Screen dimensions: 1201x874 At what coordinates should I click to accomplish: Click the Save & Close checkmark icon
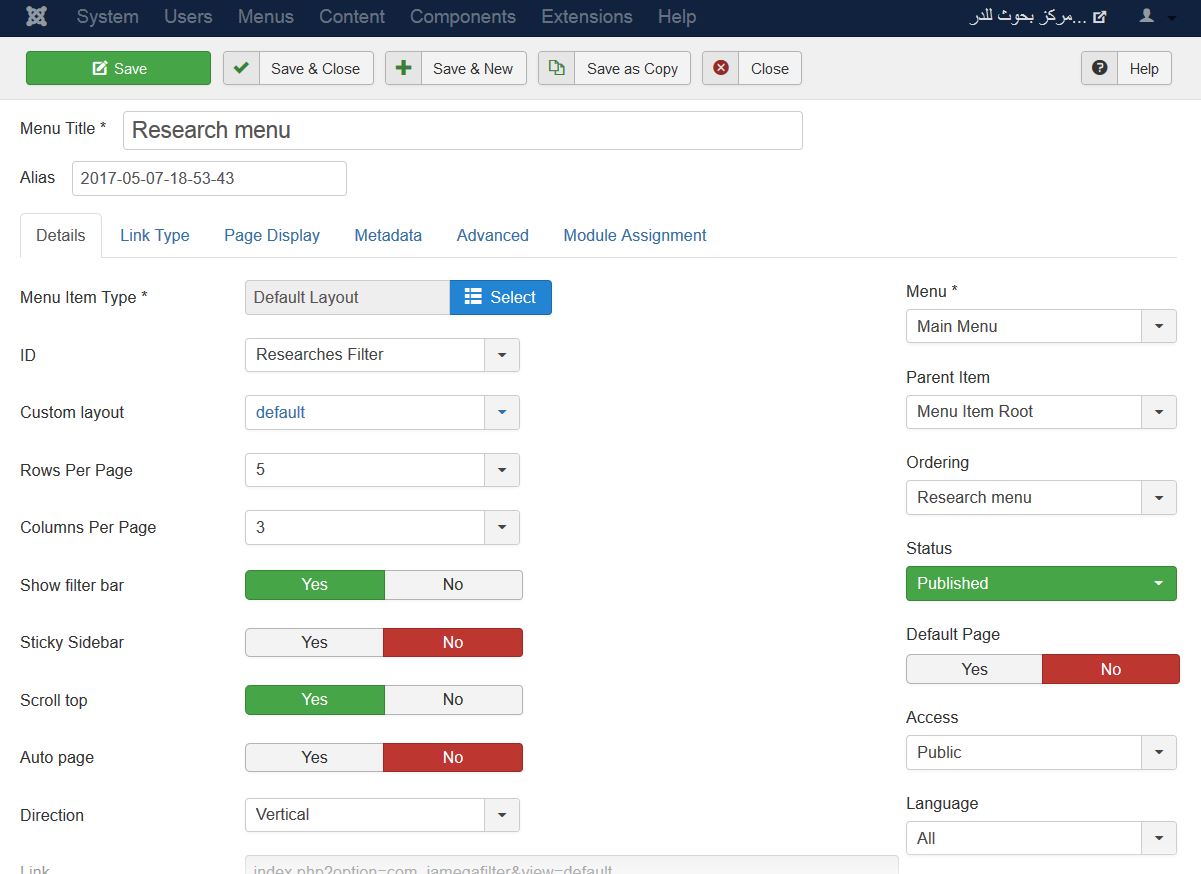(241, 68)
